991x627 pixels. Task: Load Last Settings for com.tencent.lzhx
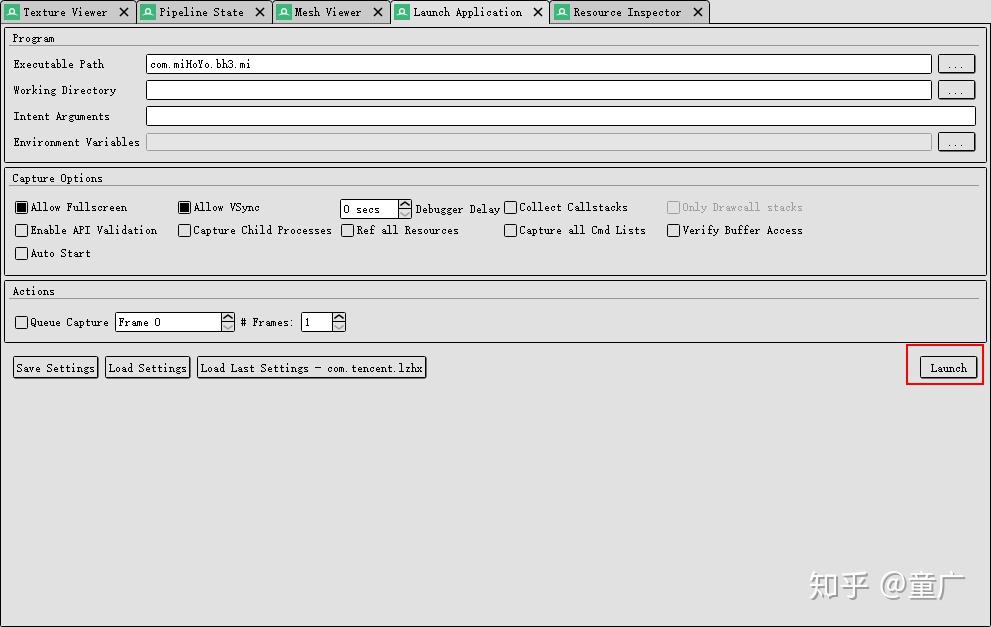coord(312,368)
